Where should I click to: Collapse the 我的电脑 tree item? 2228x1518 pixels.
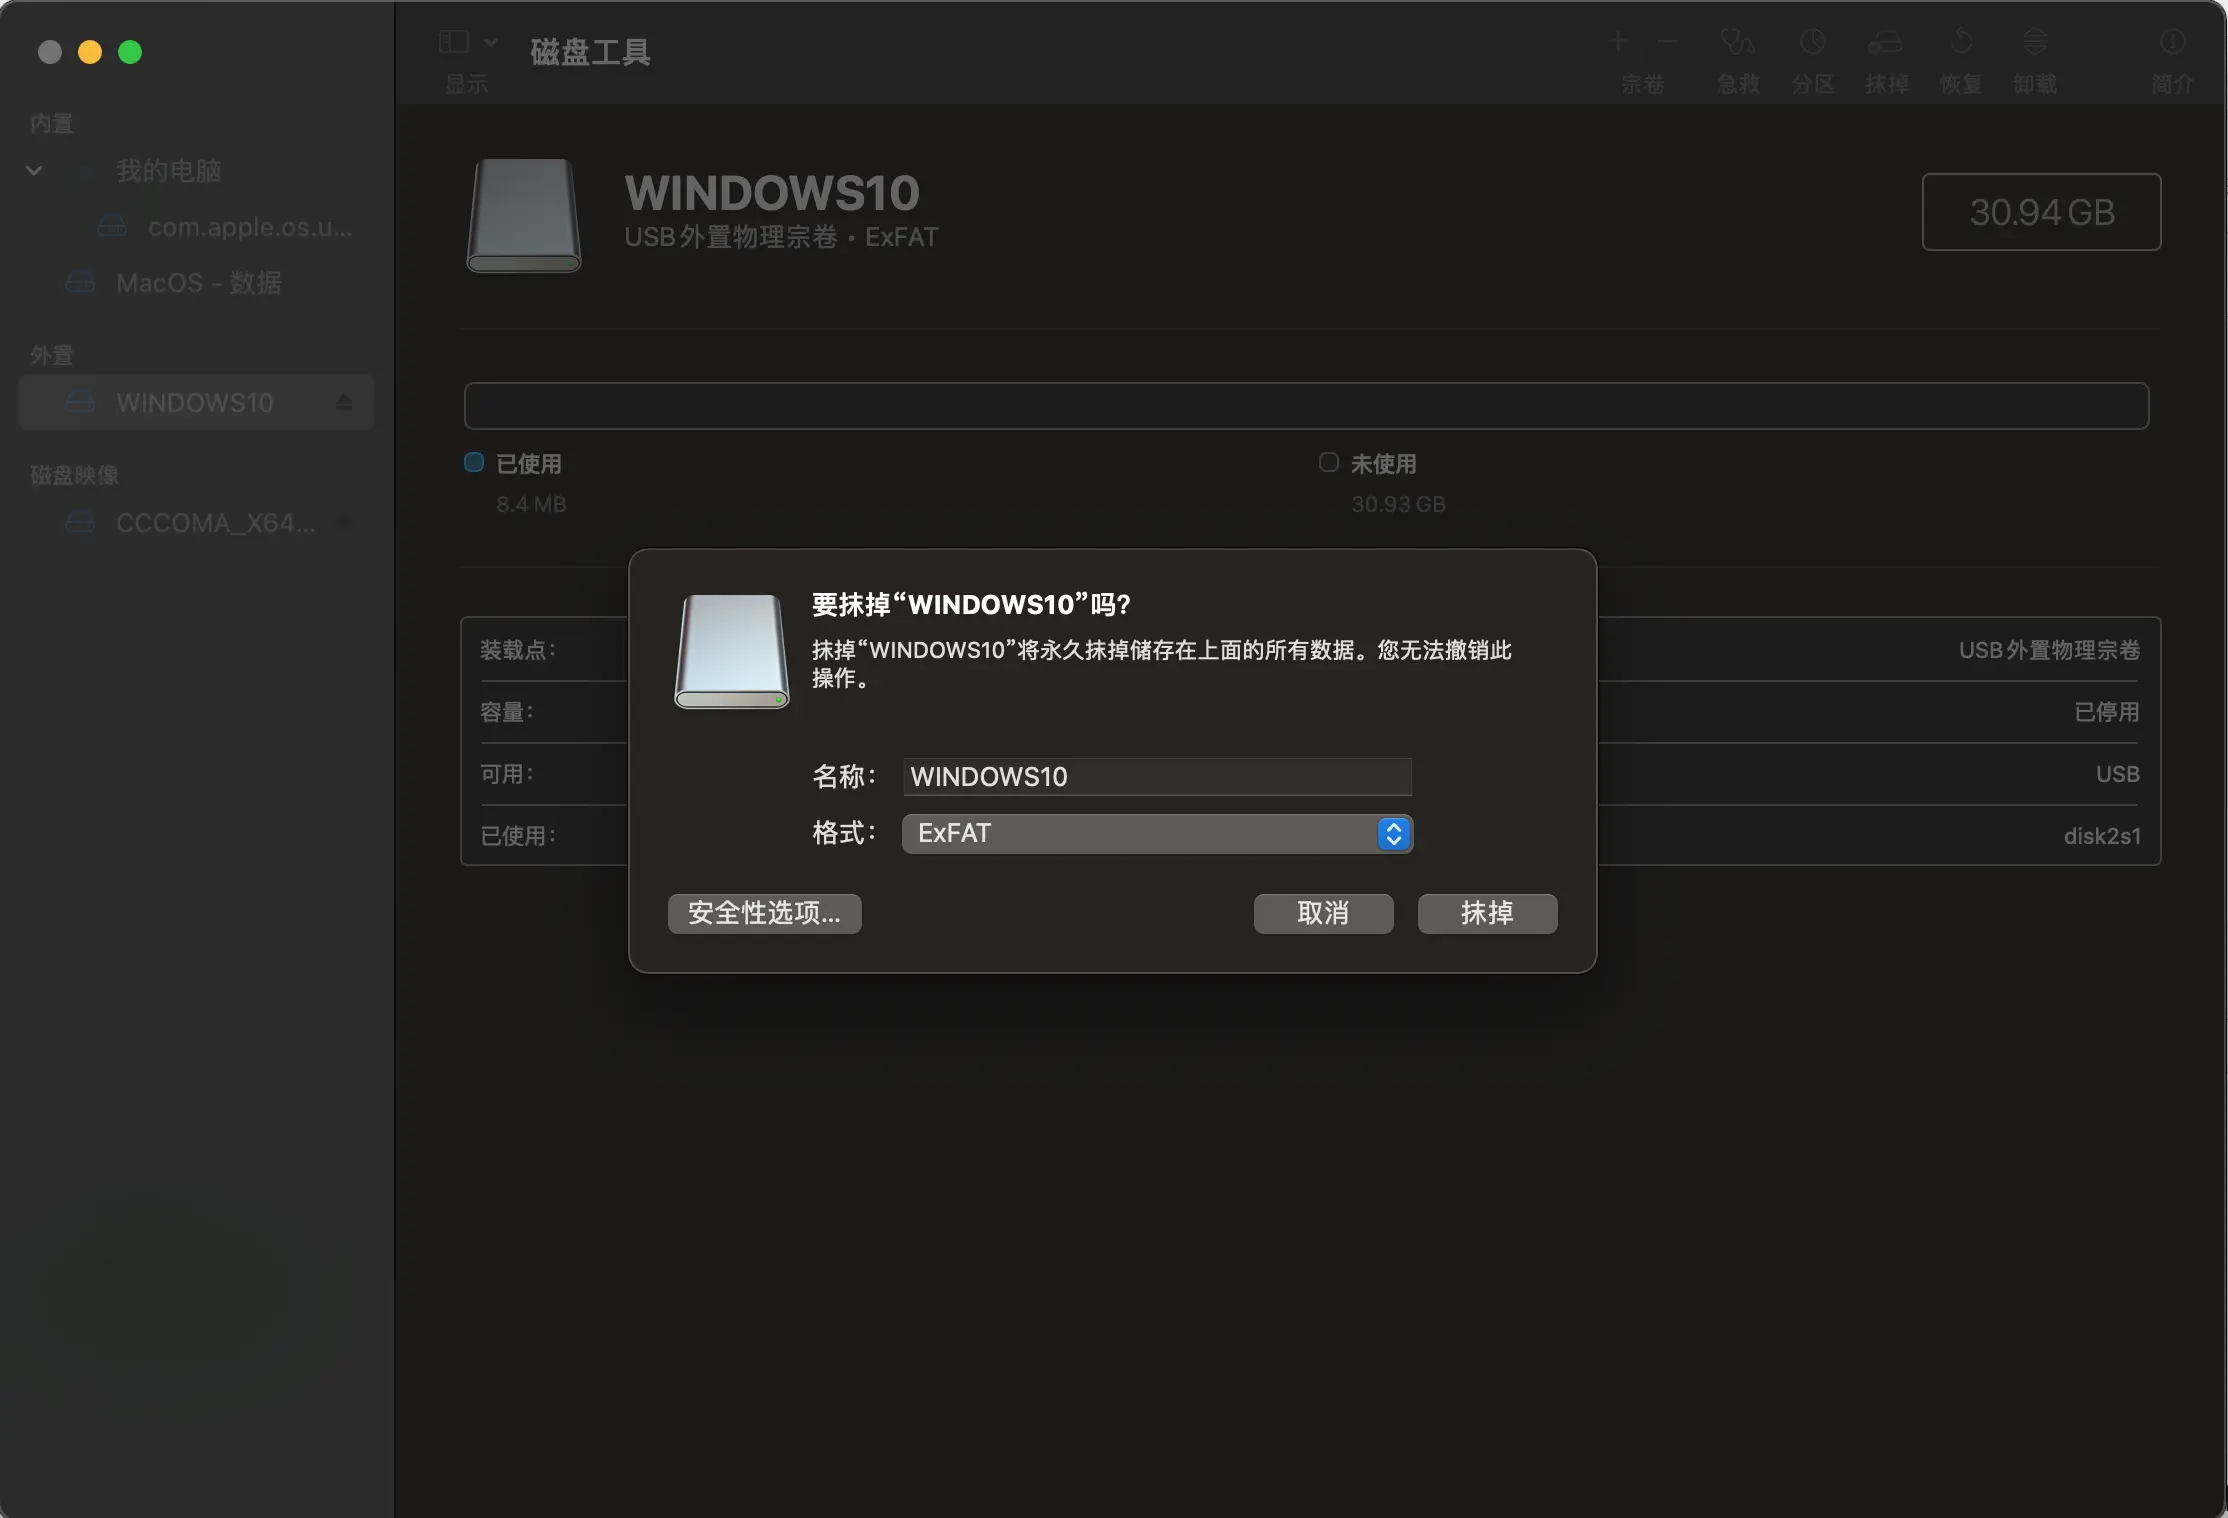tap(34, 170)
